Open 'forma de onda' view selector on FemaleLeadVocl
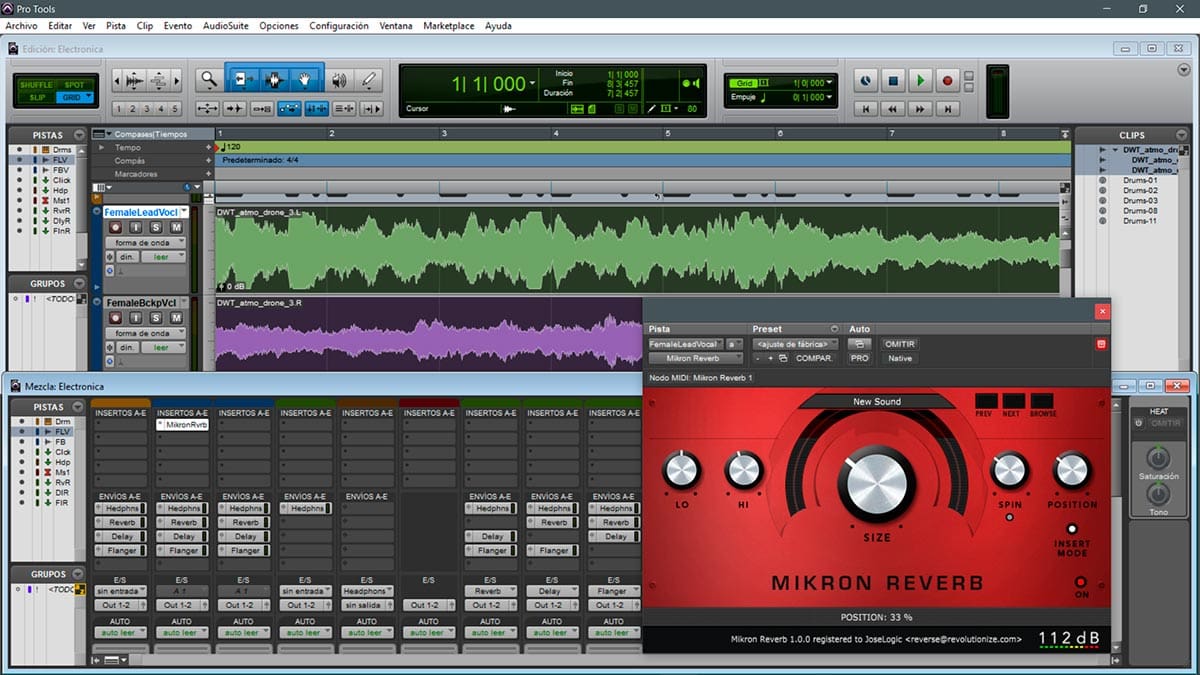Screen dimensions: 1200x675 coord(146,242)
